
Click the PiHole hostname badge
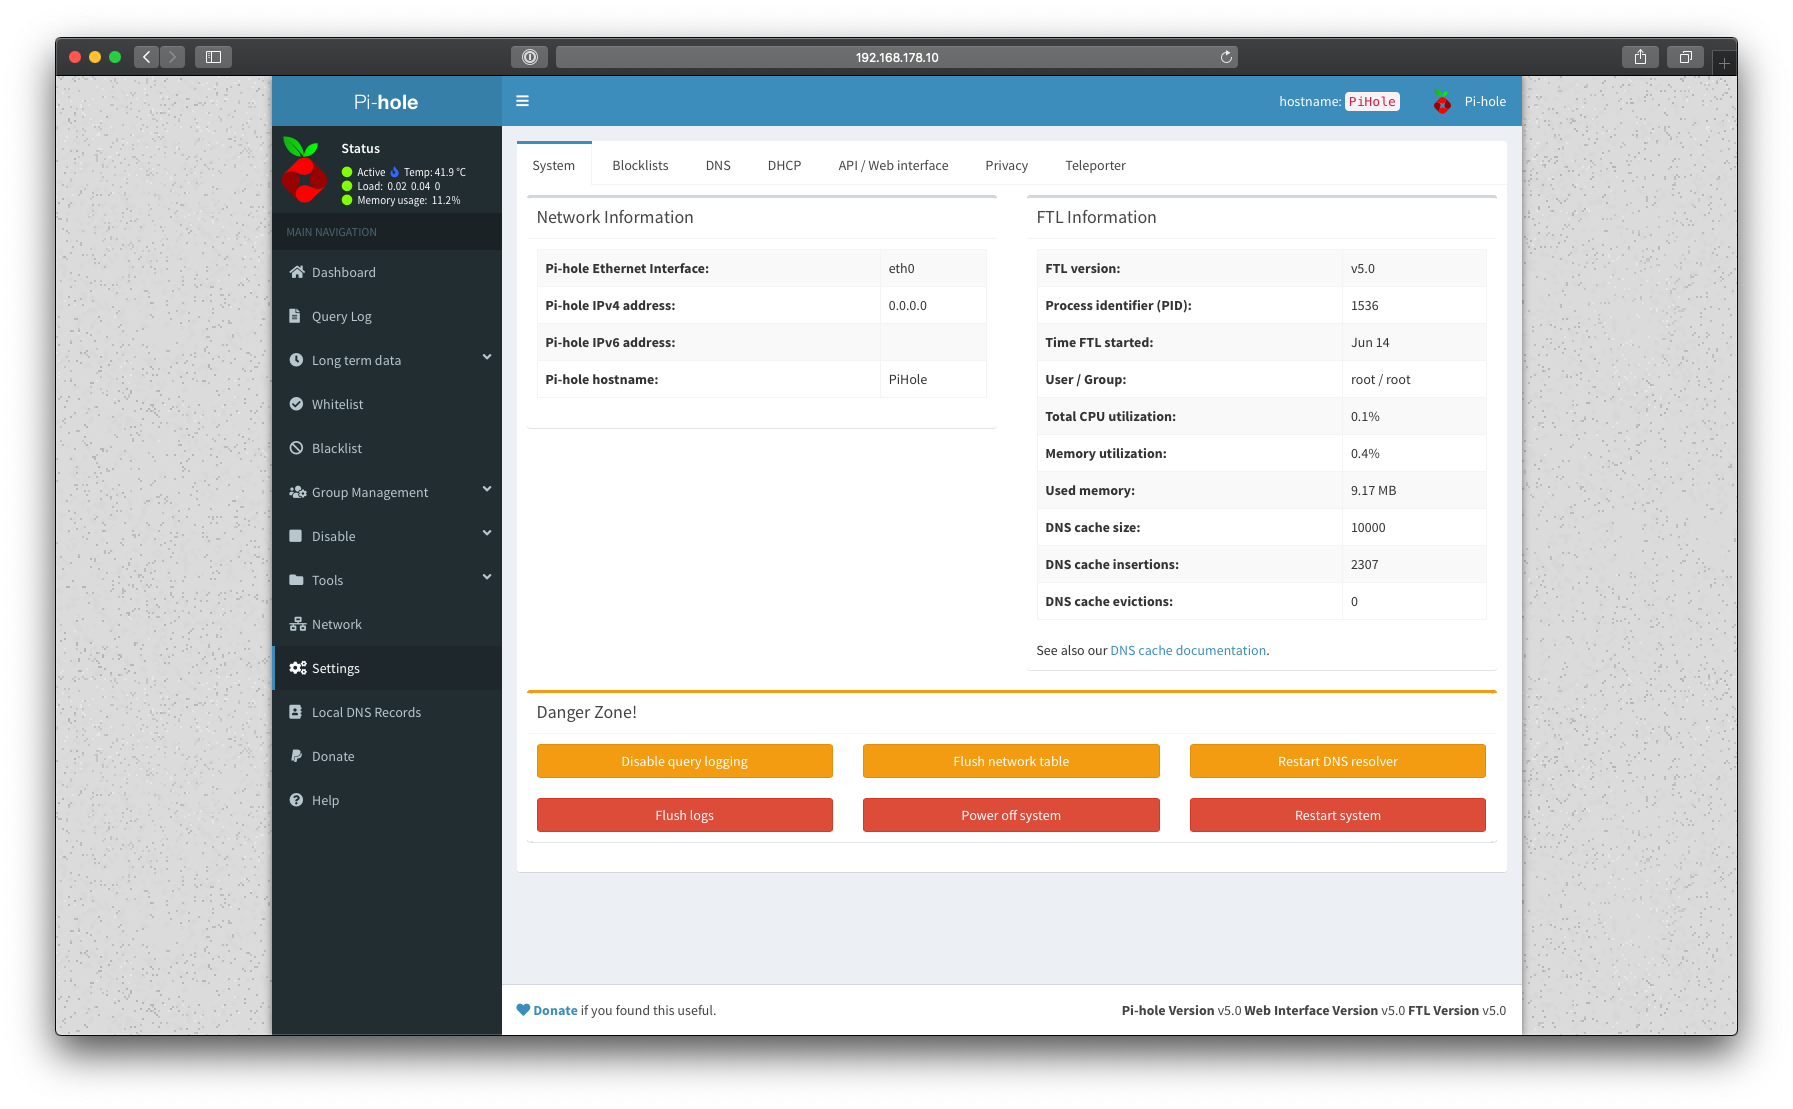point(1372,101)
